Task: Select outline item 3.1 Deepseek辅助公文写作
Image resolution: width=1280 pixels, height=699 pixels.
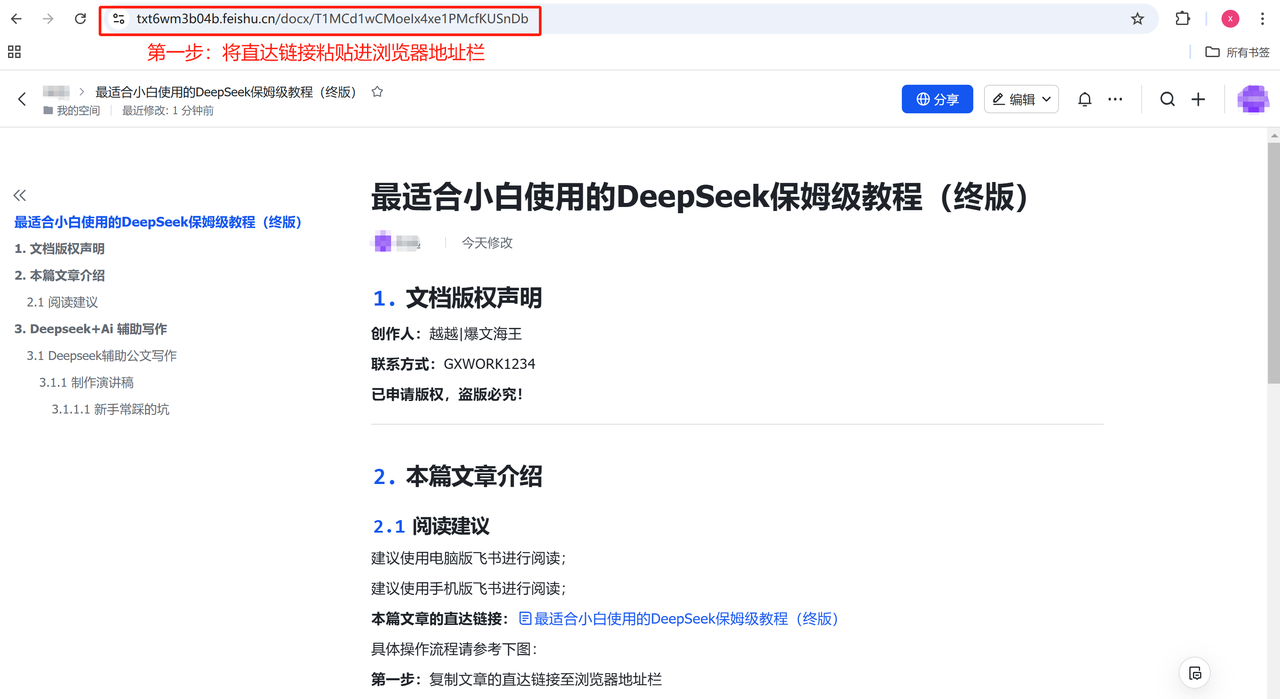Action: coord(102,355)
